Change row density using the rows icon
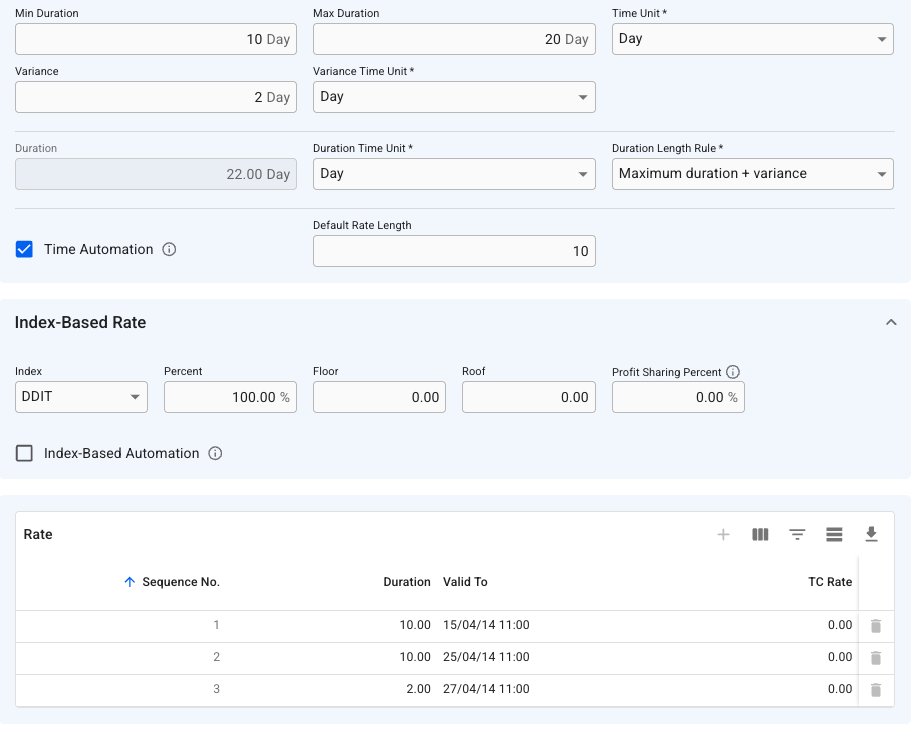This screenshot has width=918, height=731. point(834,535)
